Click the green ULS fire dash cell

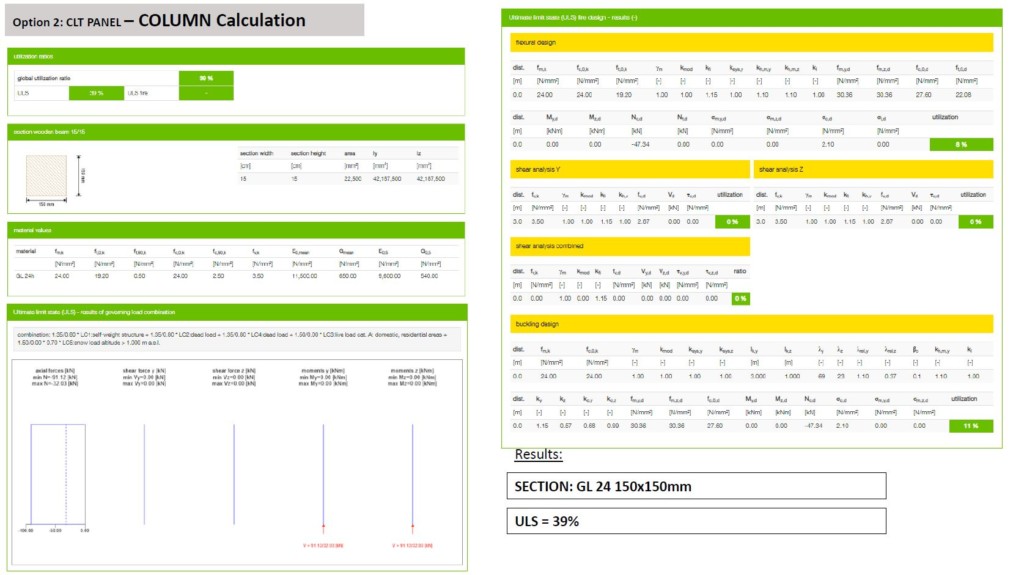click(206, 92)
